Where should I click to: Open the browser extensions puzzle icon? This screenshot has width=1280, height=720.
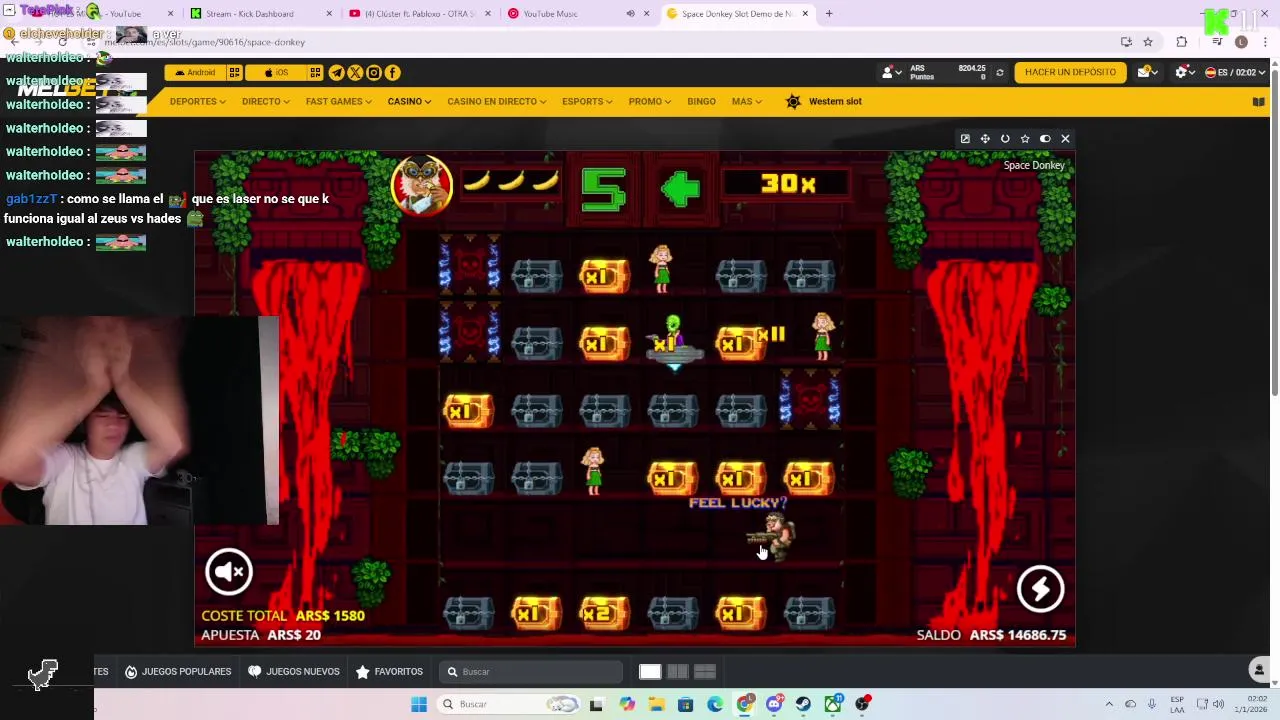(1182, 42)
